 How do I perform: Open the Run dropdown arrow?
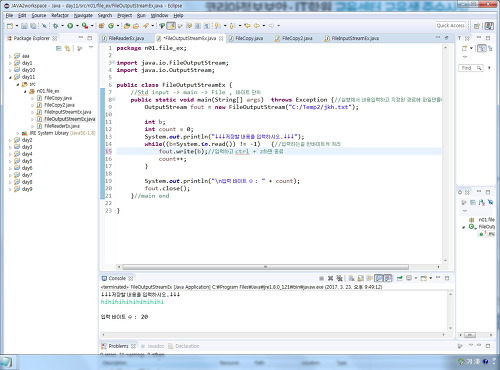point(77,26)
